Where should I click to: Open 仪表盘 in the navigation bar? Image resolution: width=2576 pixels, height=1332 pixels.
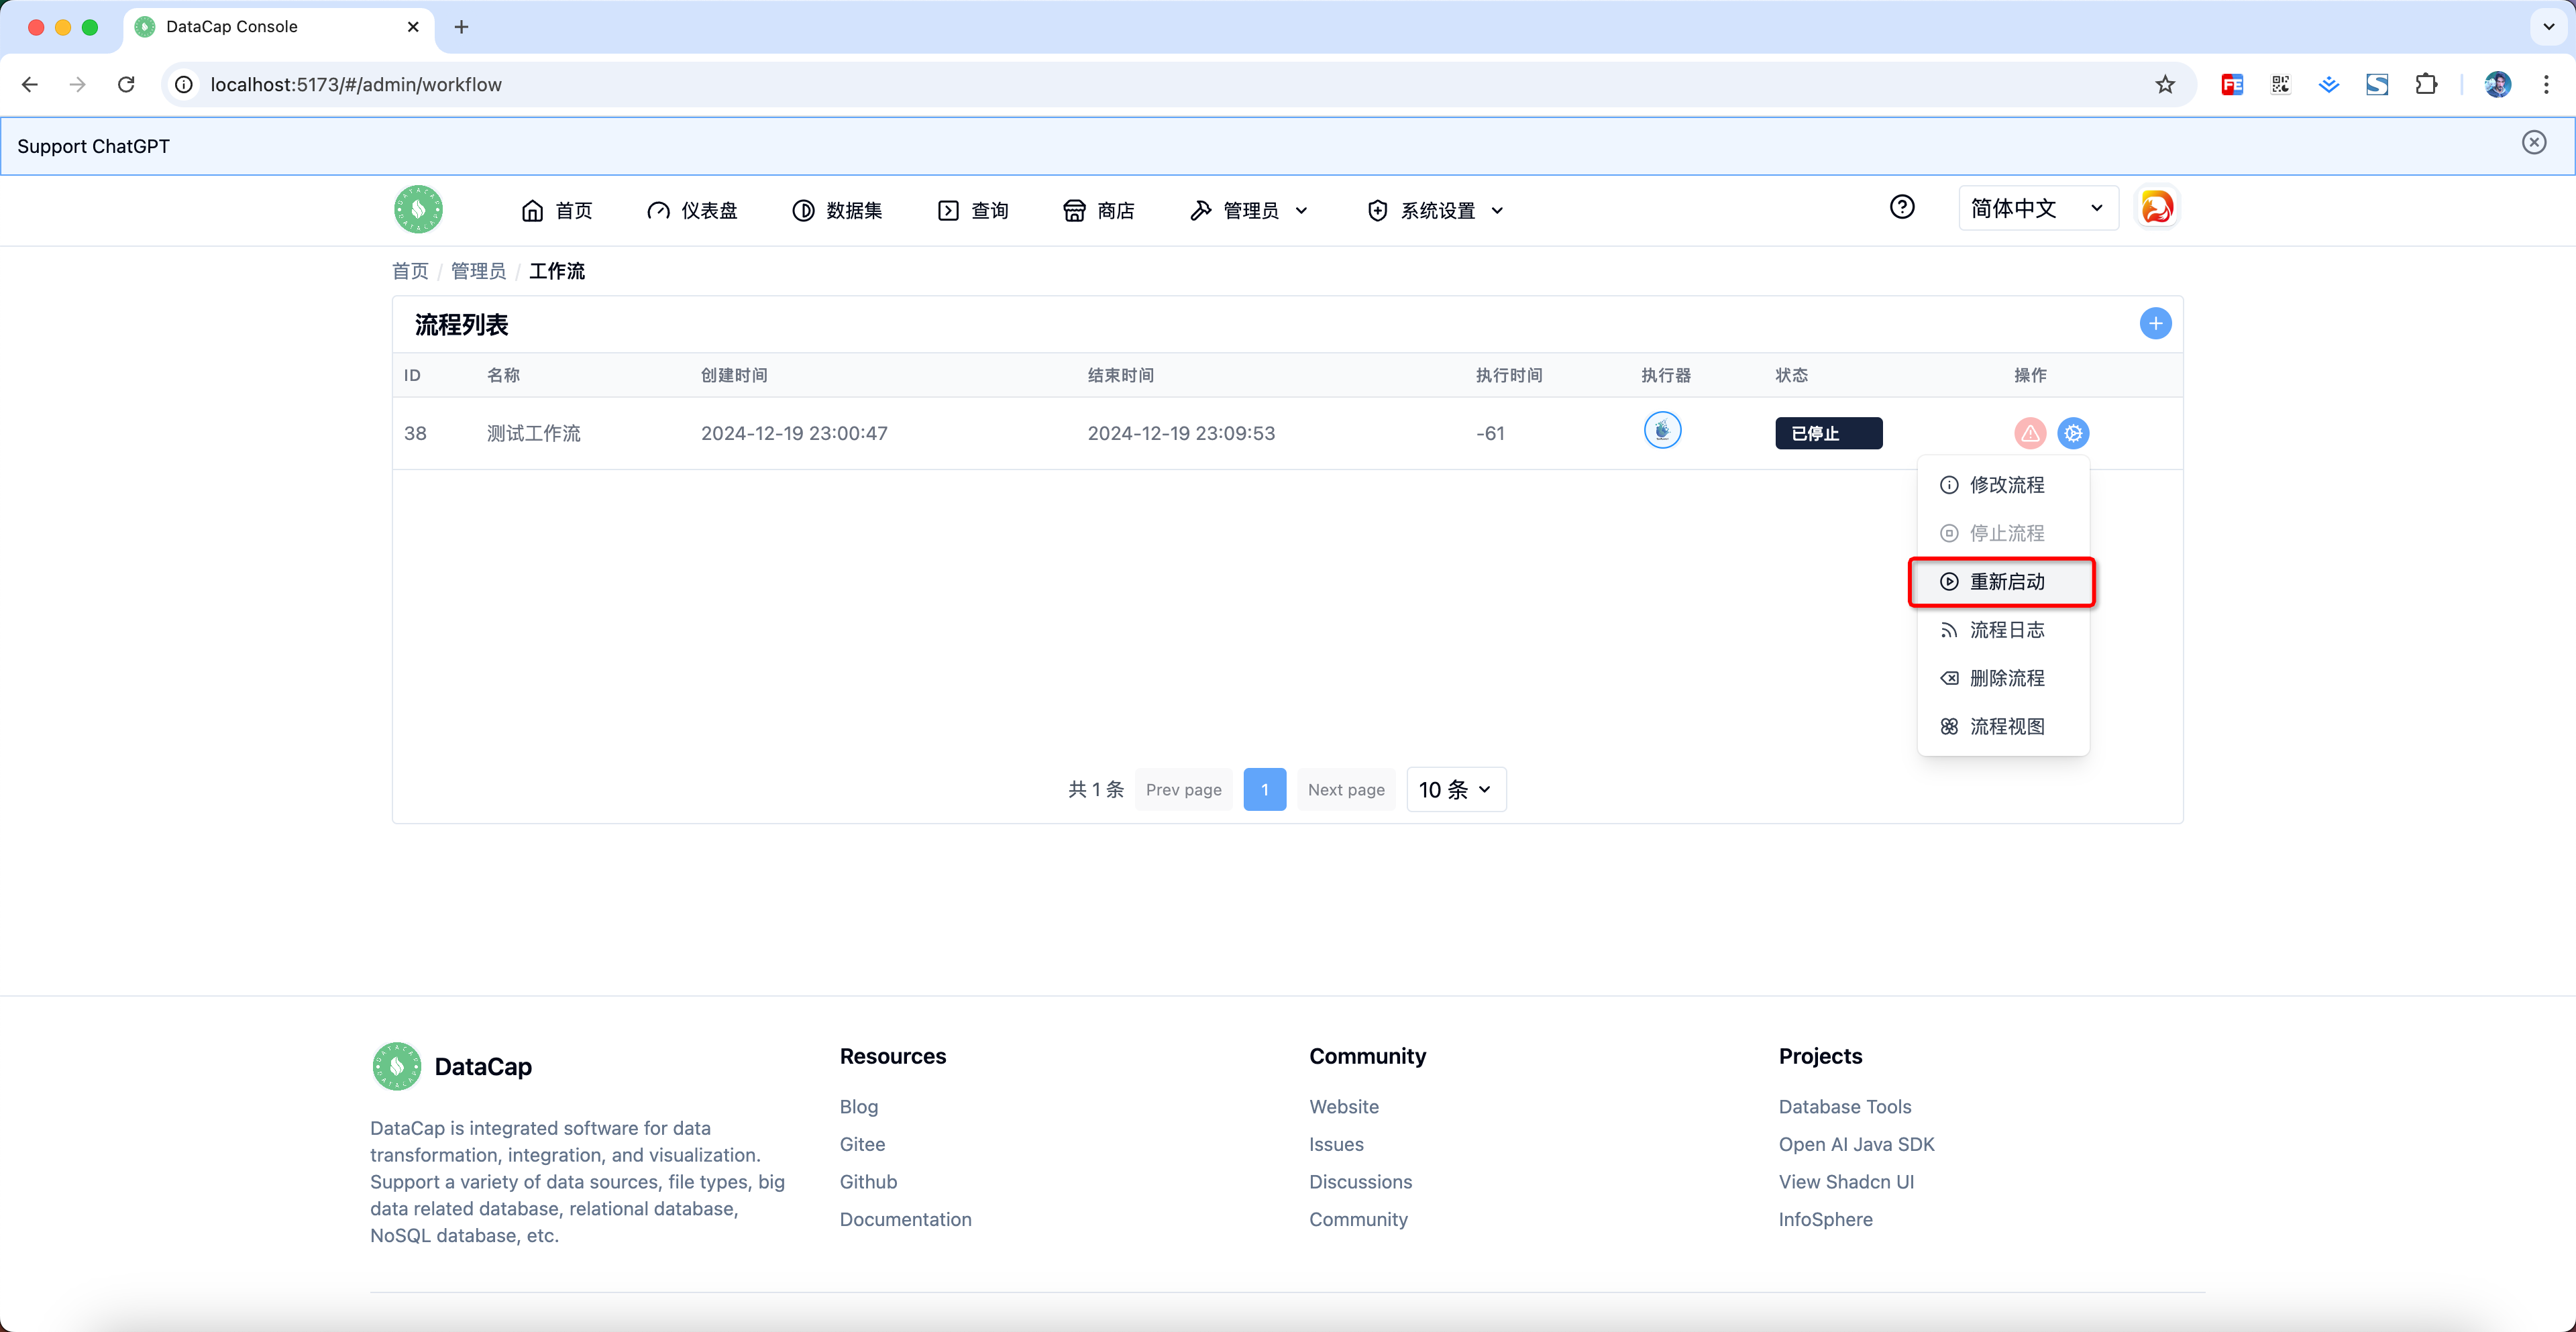click(692, 210)
